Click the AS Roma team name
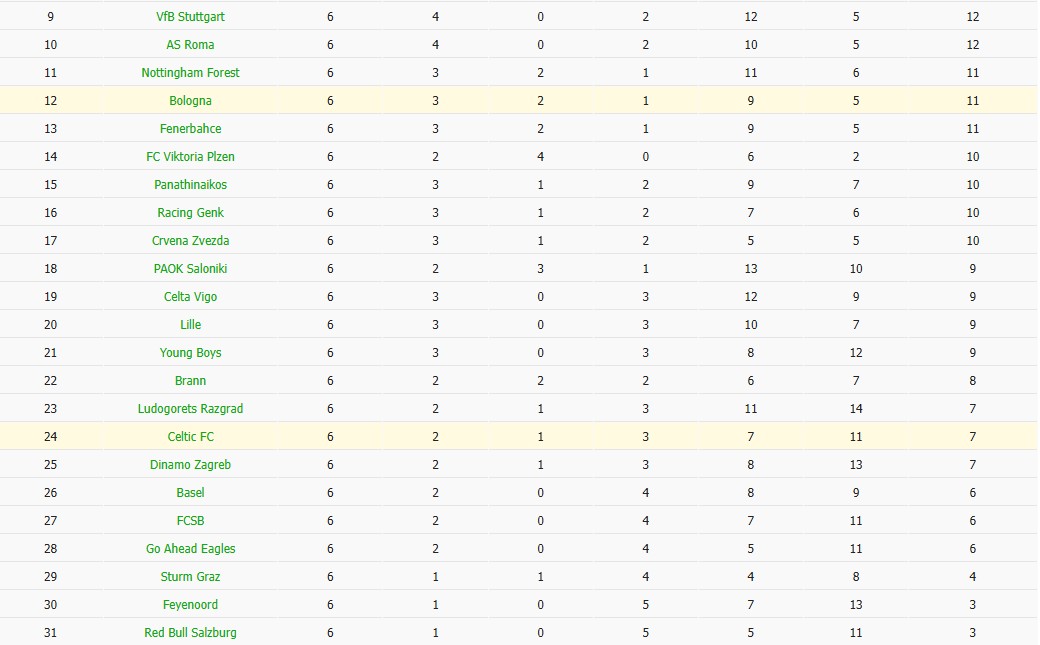Viewport: 1040px width, 645px height. tap(190, 45)
